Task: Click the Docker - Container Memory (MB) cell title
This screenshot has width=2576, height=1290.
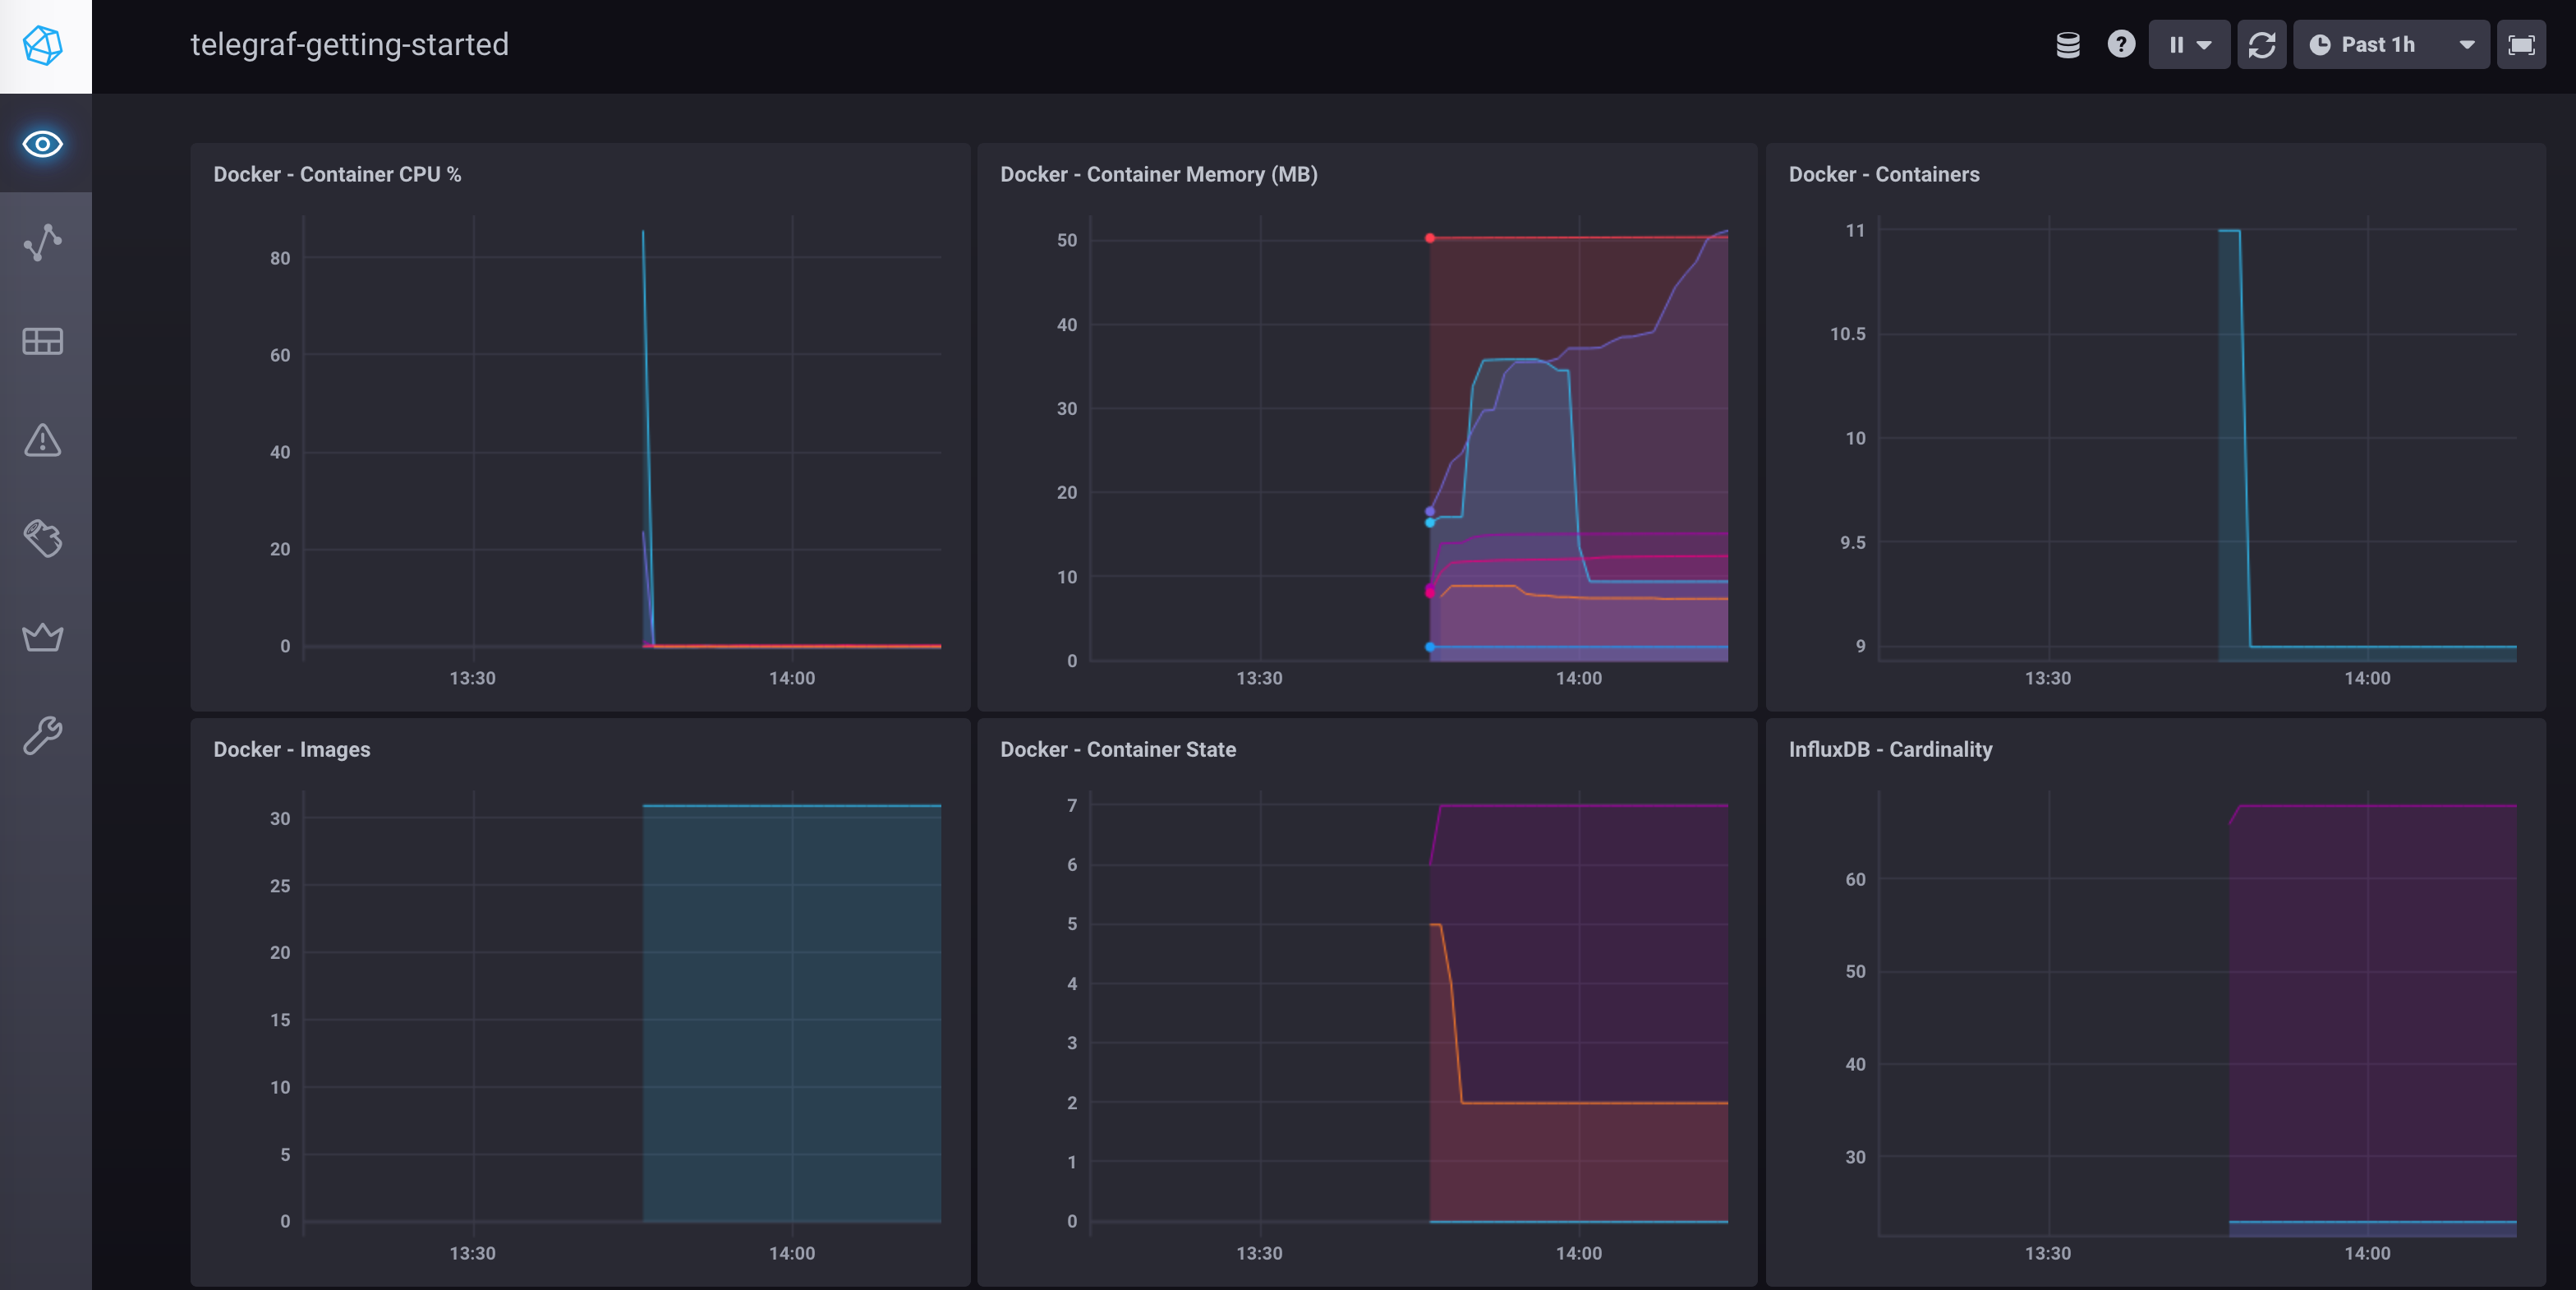Action: 1159,174
